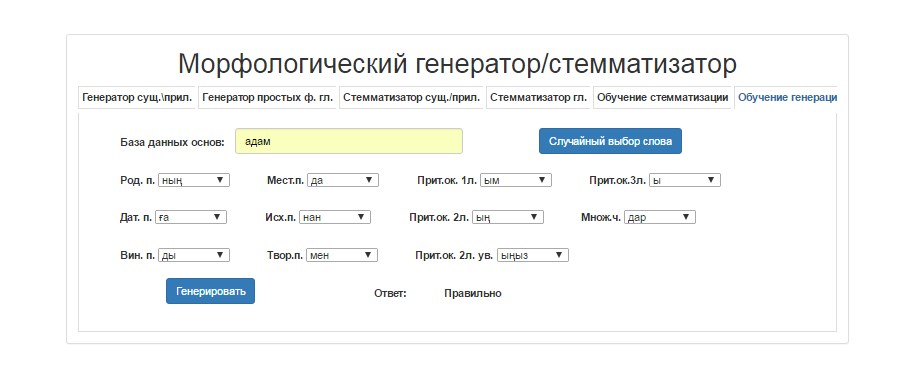The width and height of the screenshot is (901, 371).
Task: Click the База данных основ: label
Action: tap(172, 142)
